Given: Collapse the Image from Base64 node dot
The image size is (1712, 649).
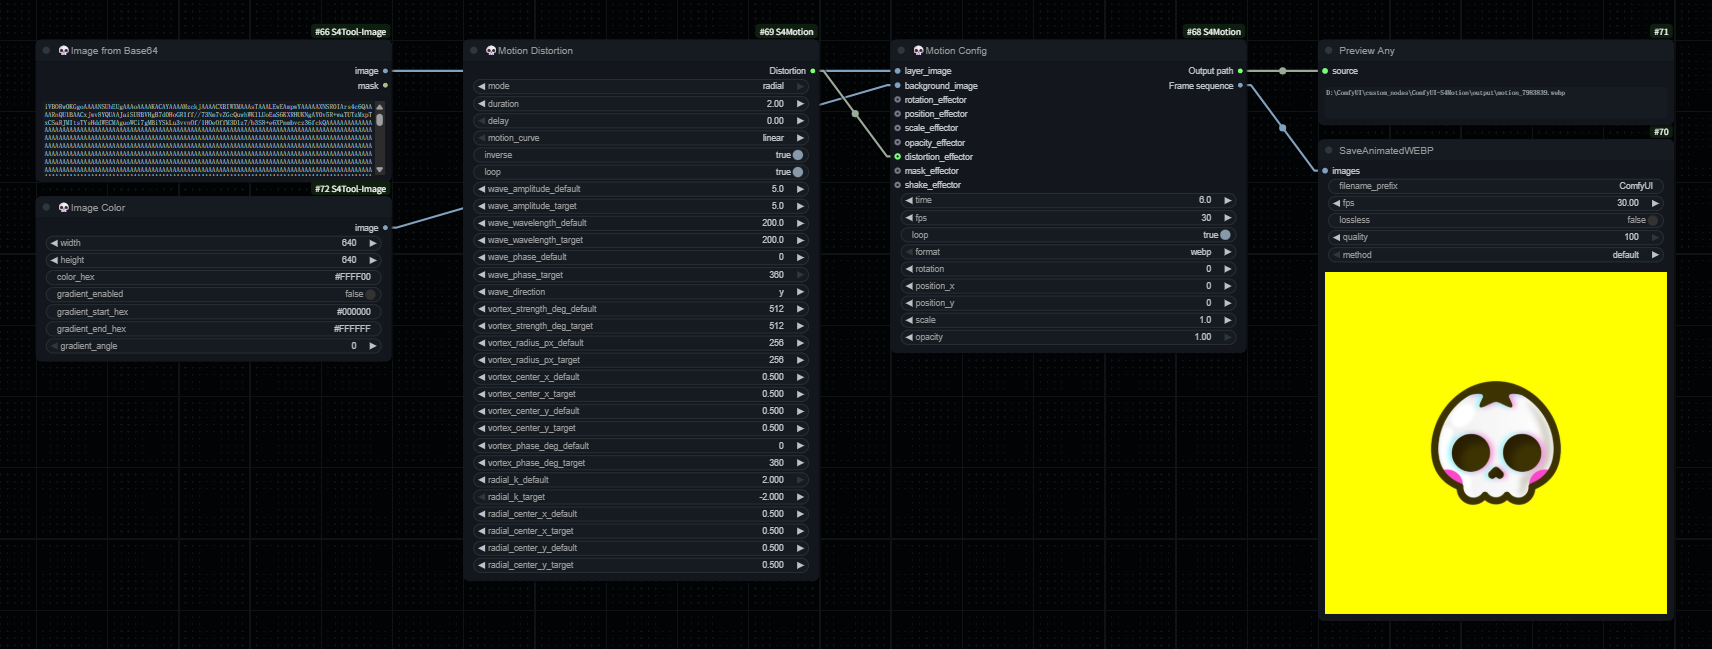Looking at the screenshot, I should coord(47,51).
